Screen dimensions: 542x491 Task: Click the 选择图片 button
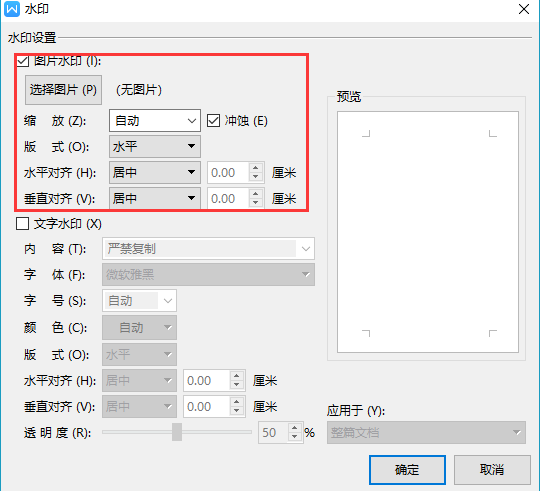tap(63, 90)
